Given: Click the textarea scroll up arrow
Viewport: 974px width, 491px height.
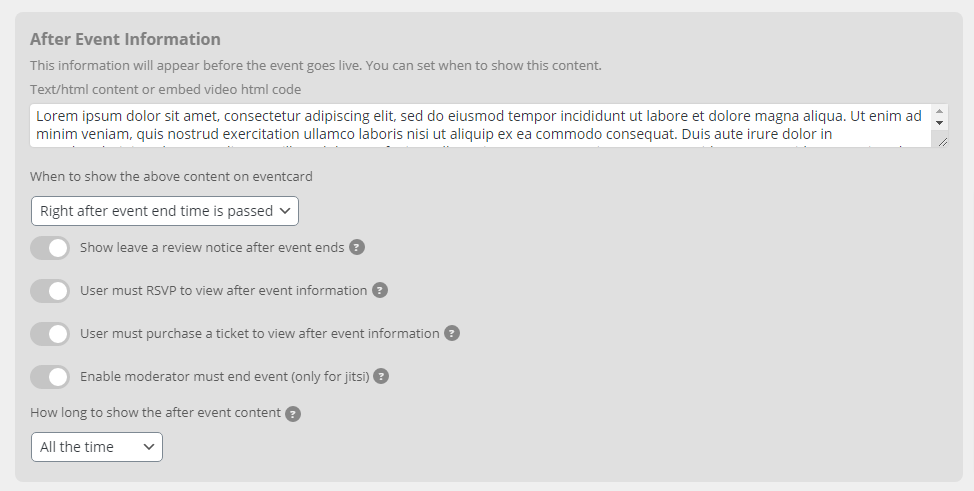Looking at the screenshot, I should (939, 112).
